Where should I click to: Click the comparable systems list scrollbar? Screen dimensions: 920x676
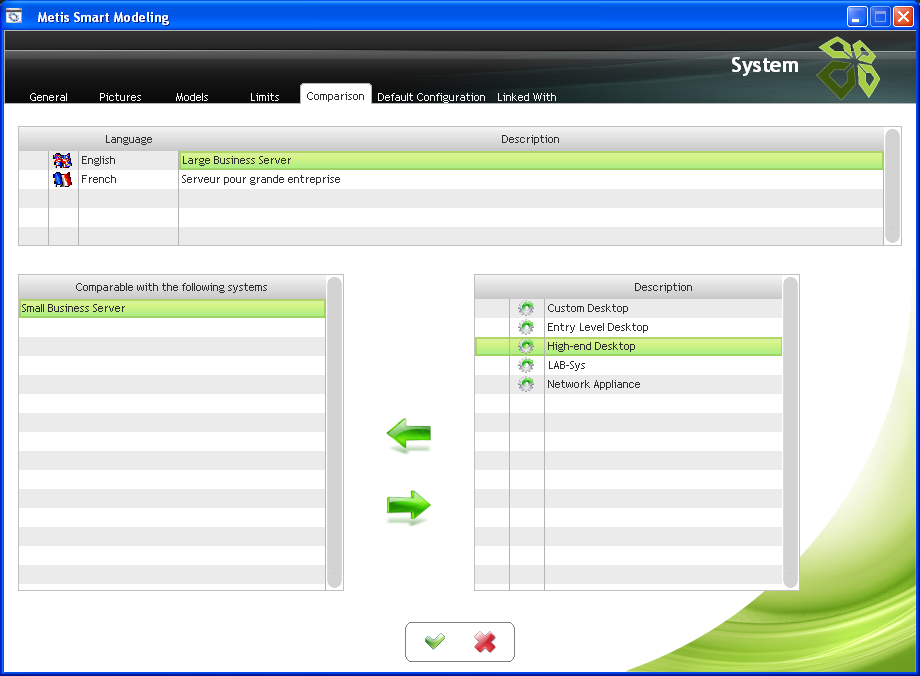point(334,432)
